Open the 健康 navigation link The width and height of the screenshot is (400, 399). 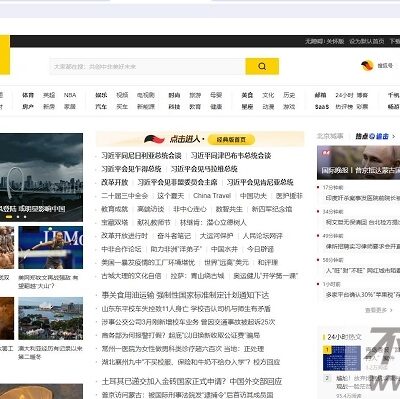tap(216, 107)
